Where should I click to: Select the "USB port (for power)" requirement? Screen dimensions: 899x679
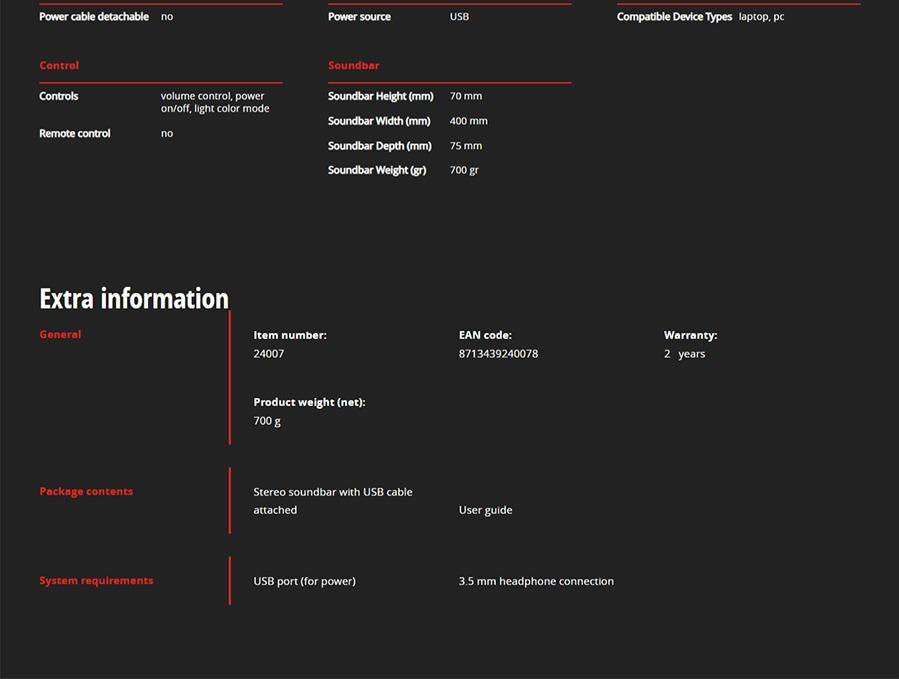304,581
